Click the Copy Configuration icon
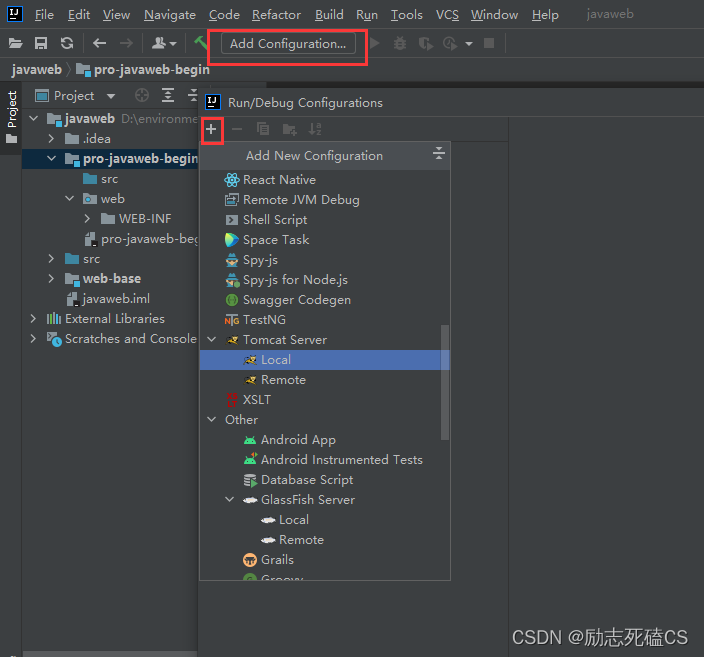Image resolution: width=704 pixels, height=657 pixels. (263, 129)
